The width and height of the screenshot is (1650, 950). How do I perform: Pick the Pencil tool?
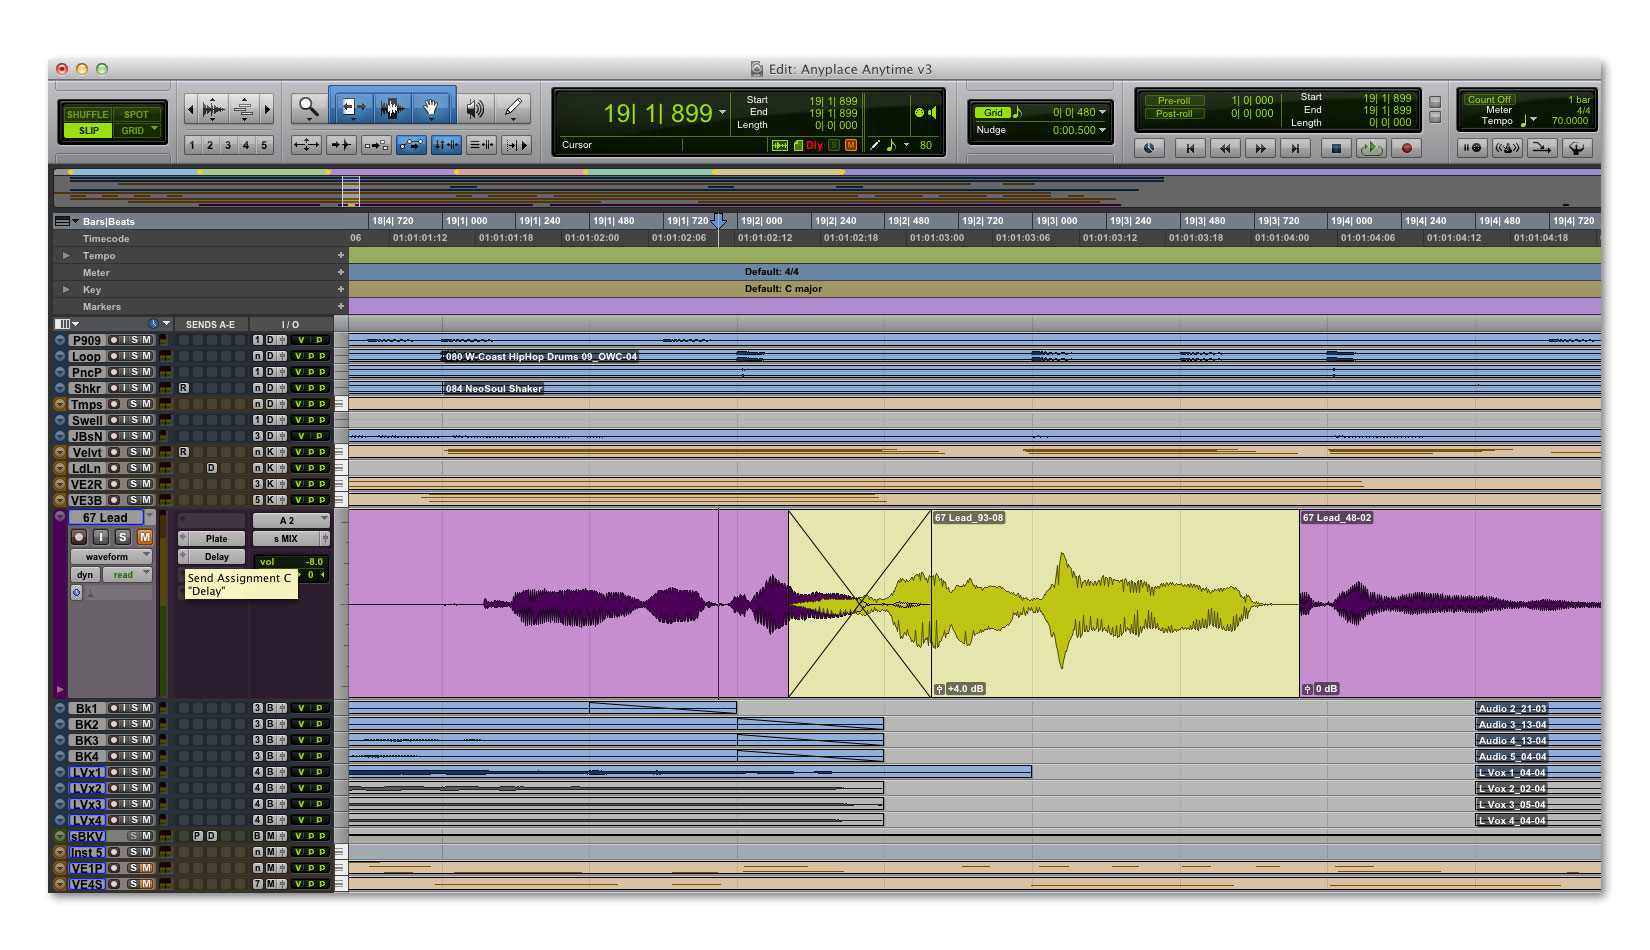[x=513, y=108]
